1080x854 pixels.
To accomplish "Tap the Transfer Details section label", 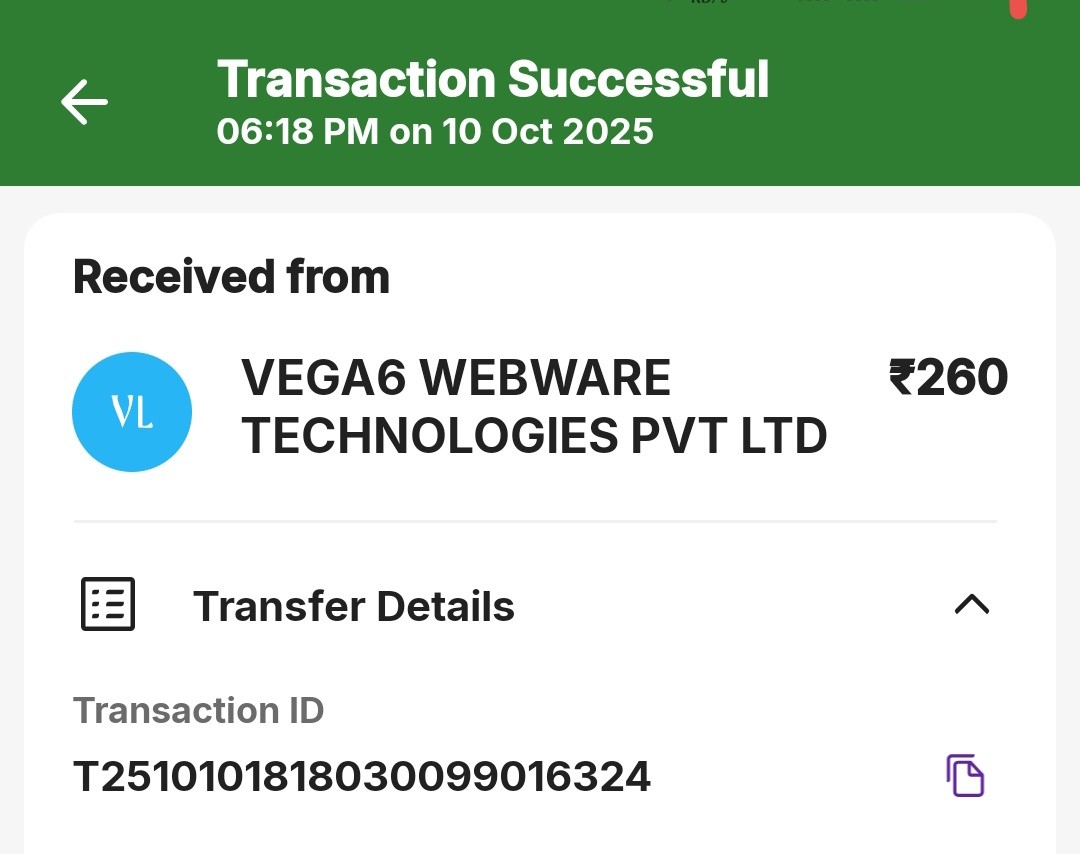I will tap(354, 607).
